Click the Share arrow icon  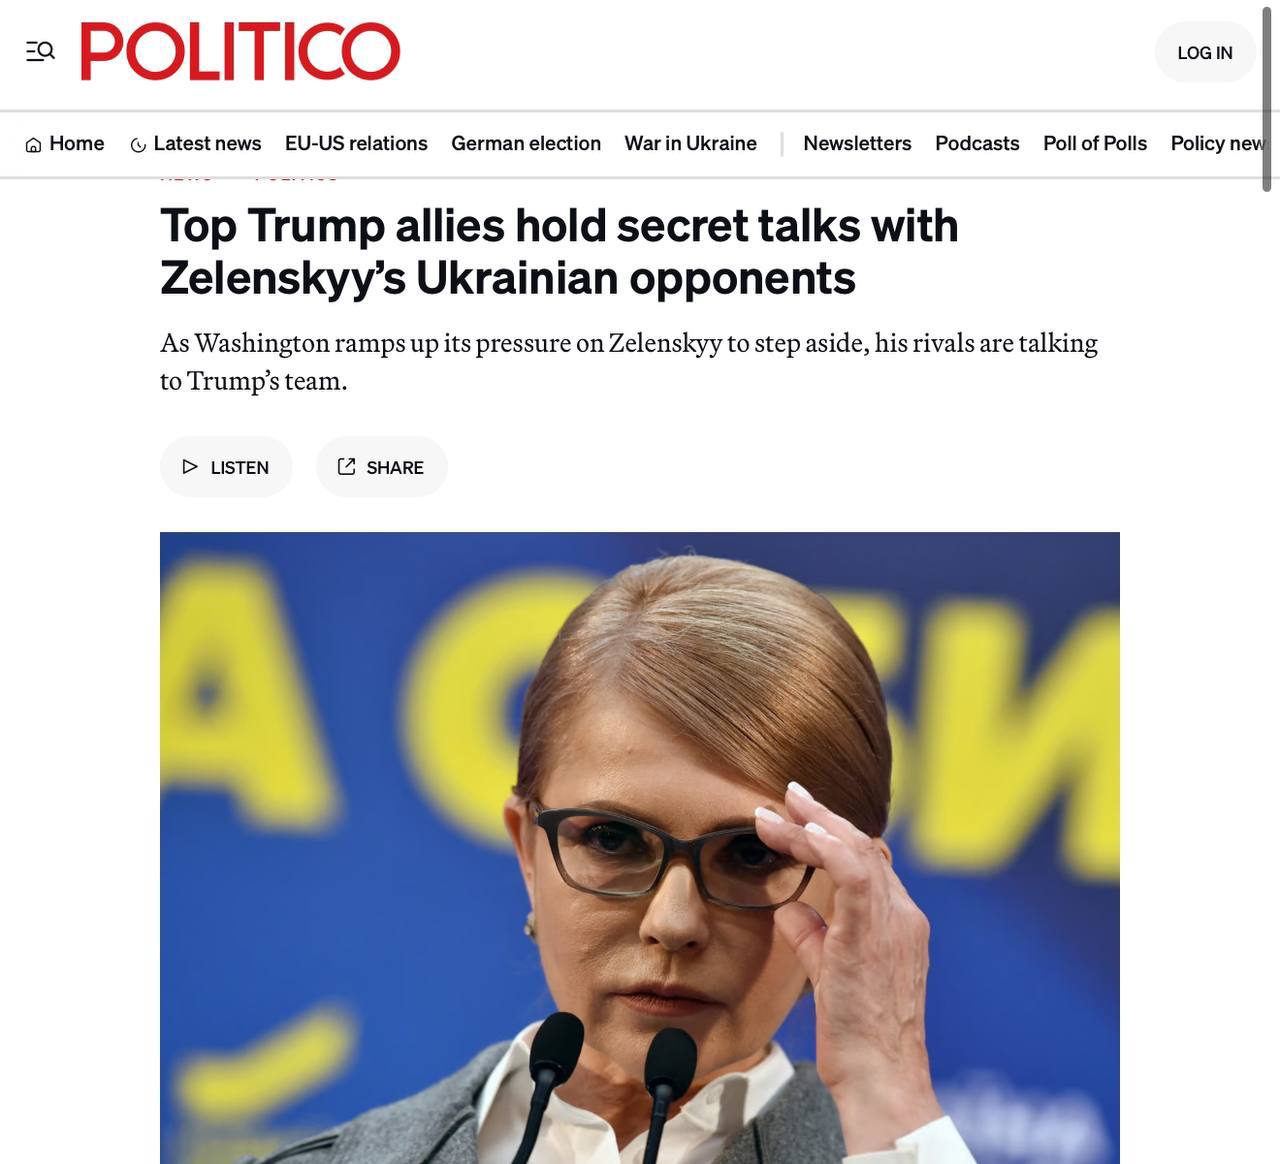point(346,466)
